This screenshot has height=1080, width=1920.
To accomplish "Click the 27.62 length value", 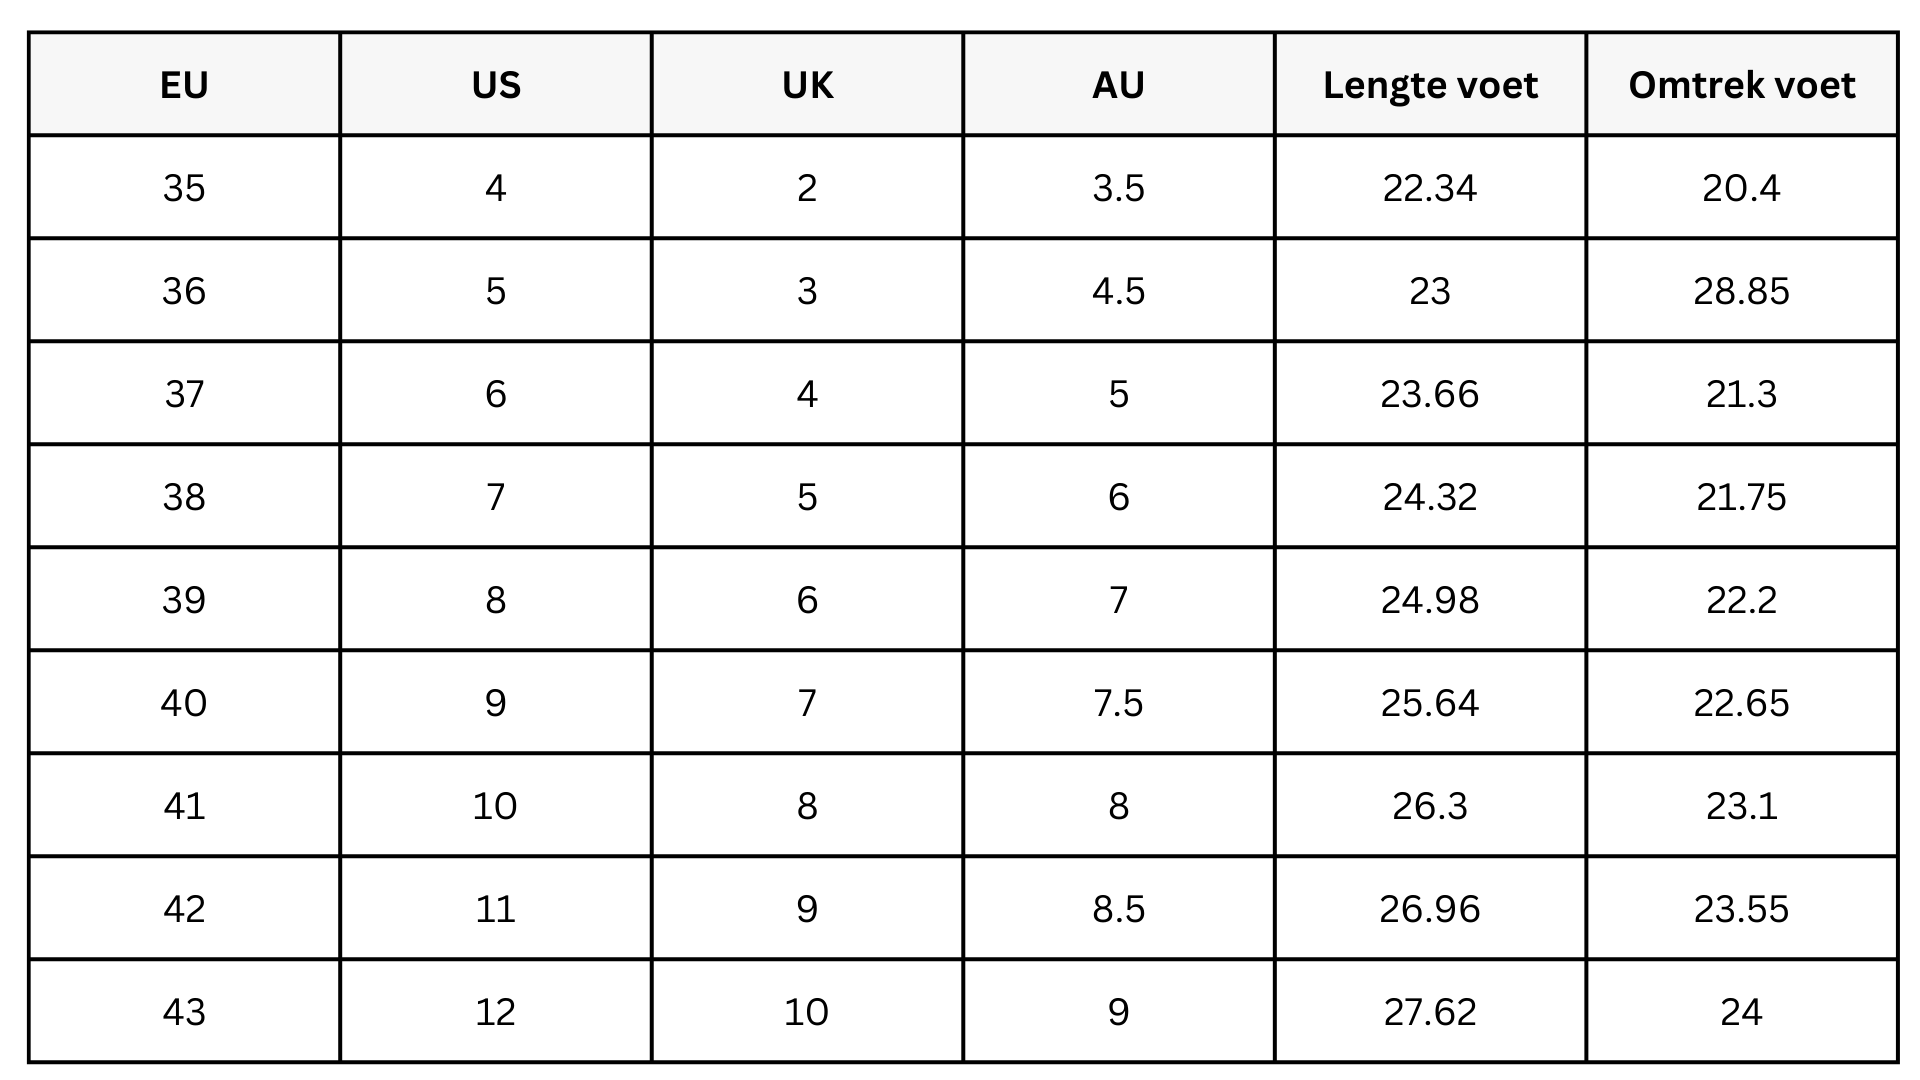I will [1430, 1012].
